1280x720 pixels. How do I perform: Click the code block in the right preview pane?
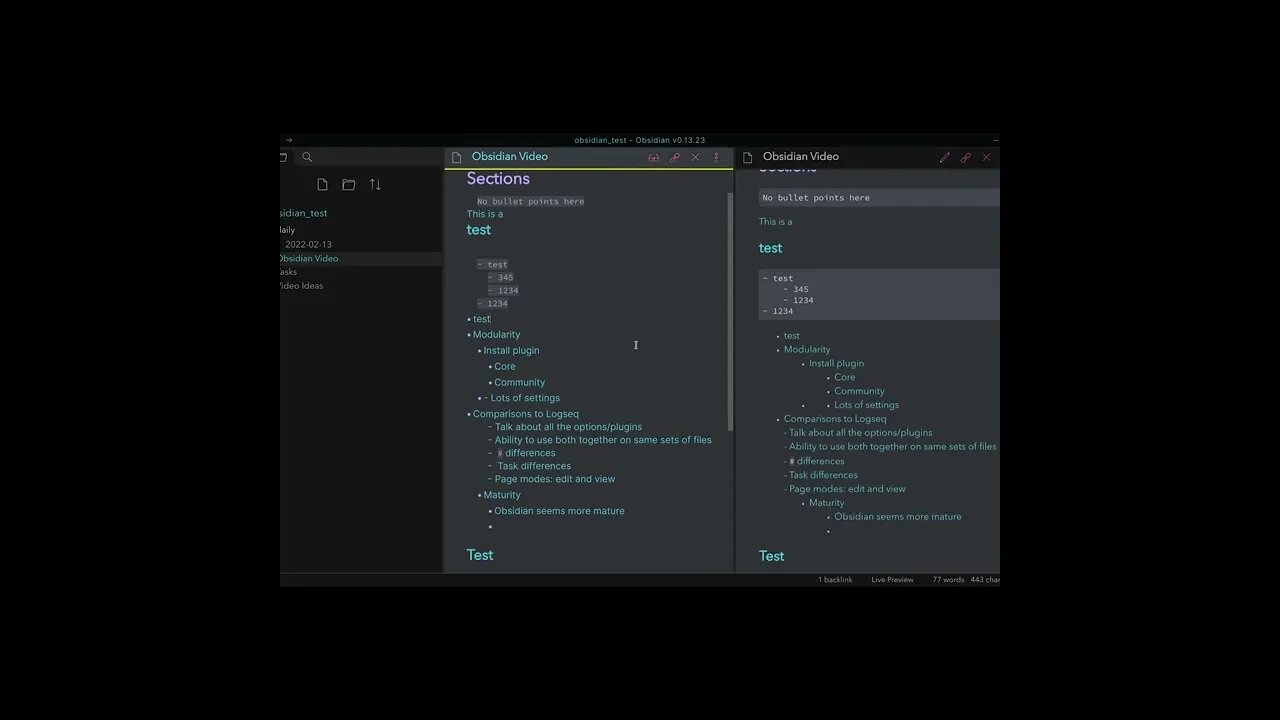[879, 295]
